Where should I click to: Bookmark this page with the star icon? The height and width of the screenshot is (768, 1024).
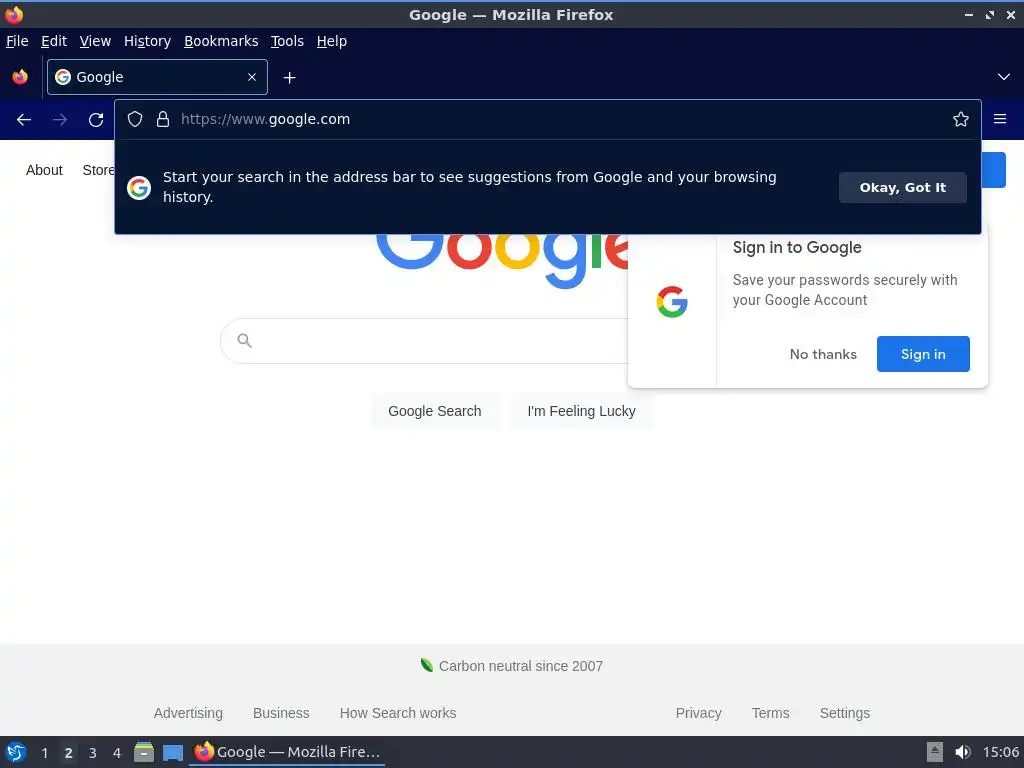coord(960,119)
